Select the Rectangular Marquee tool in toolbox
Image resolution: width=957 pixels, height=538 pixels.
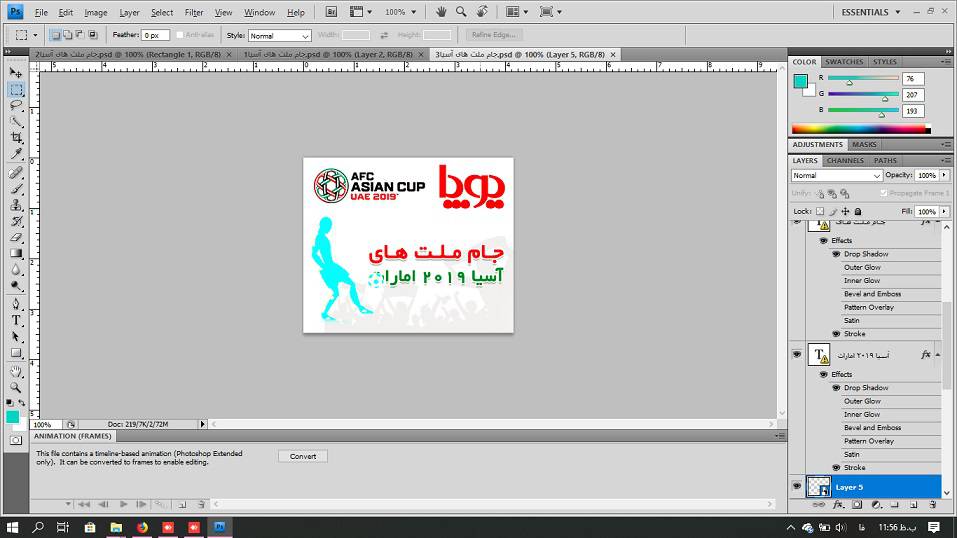point(16,90)
